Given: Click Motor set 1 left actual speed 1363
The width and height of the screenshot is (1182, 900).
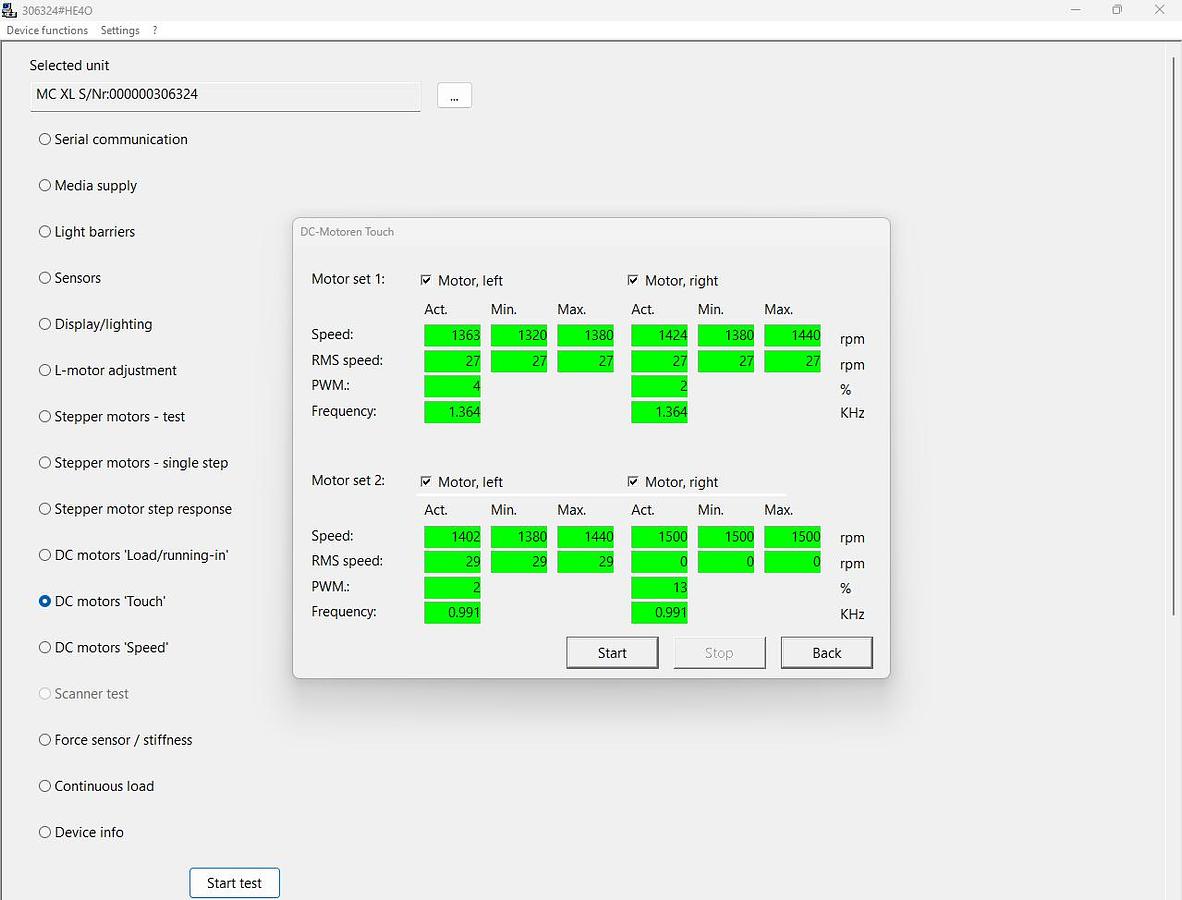Looking at the screenshot, I should (x=452, y=335).
